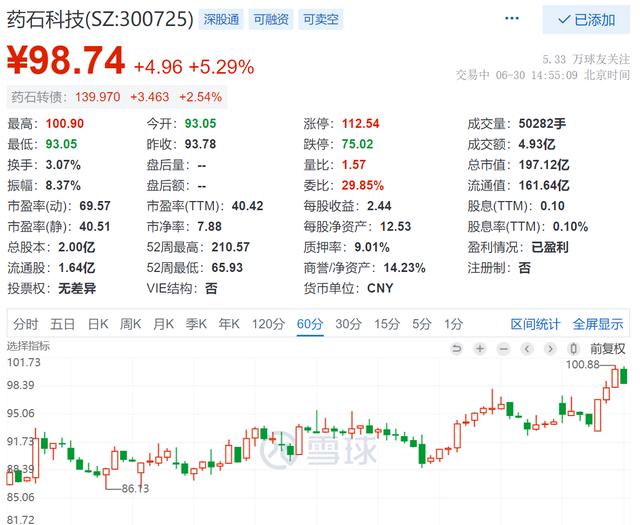The image size is (640, 525).
Task: Zoom out the chart with minus icon
Action: (504, 349)
